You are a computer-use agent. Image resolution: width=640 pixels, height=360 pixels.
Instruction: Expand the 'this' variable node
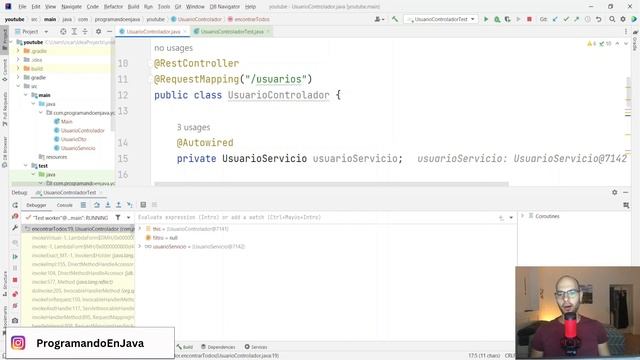tap(140, 229)
